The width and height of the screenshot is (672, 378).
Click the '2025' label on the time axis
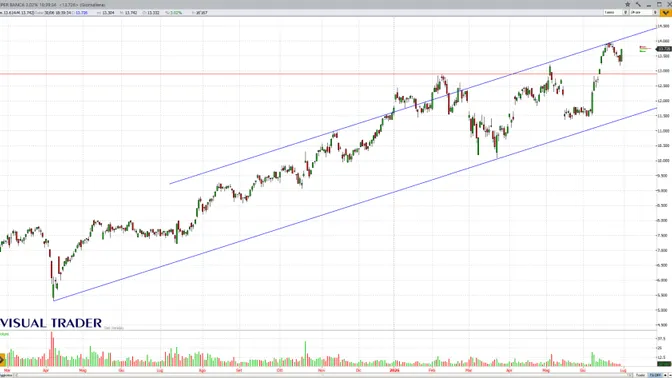click(x=394, y=370)
